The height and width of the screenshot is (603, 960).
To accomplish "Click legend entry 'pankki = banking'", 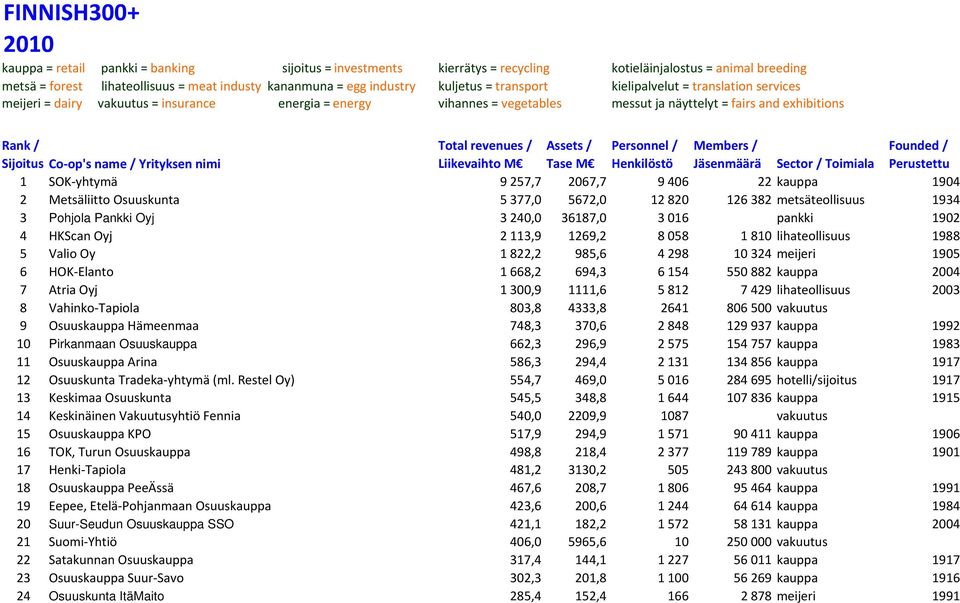I will pos(148,68).
